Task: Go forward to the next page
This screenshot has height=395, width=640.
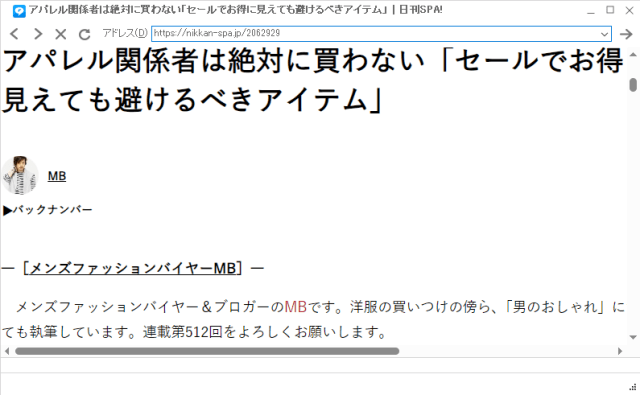Action: tap(38, 34)
